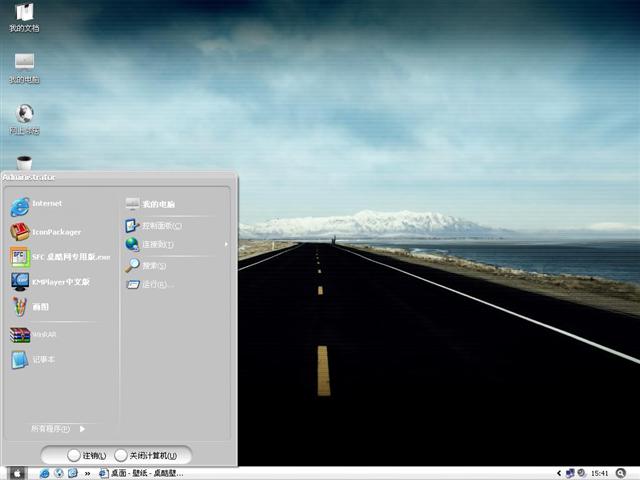The height and width of the screenshot is (480, 640).
Task: Click the 关闭计算机(U) shut down button
Action: (146, 455)
